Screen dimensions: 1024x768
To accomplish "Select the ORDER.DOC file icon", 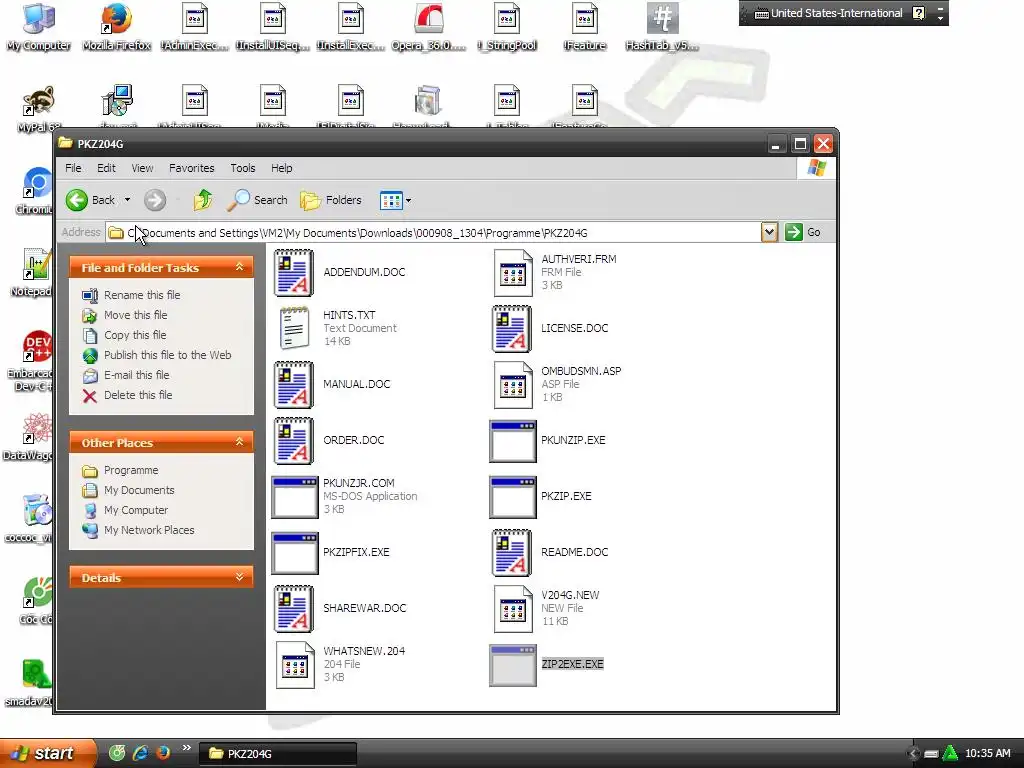I will pyautogui.click(x=293, y=441).
